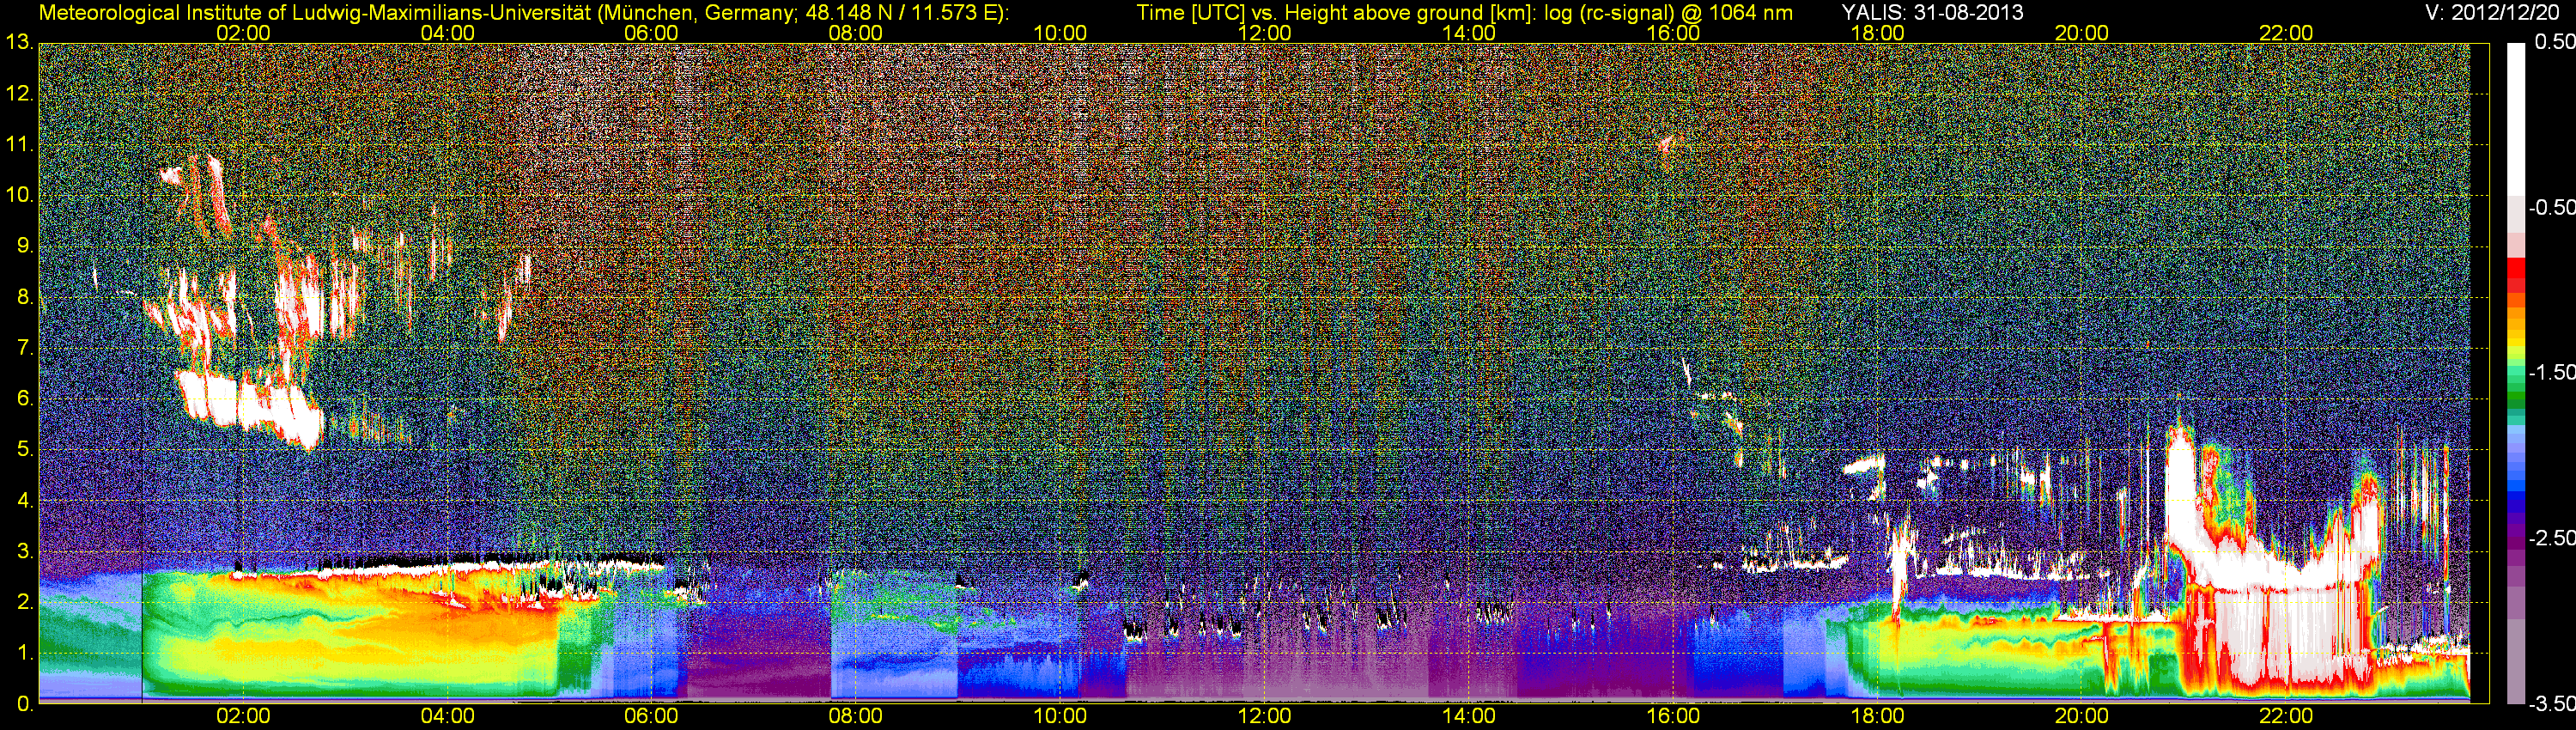
Task: Click the 2. km height axis label
Action: coord(24,603)
